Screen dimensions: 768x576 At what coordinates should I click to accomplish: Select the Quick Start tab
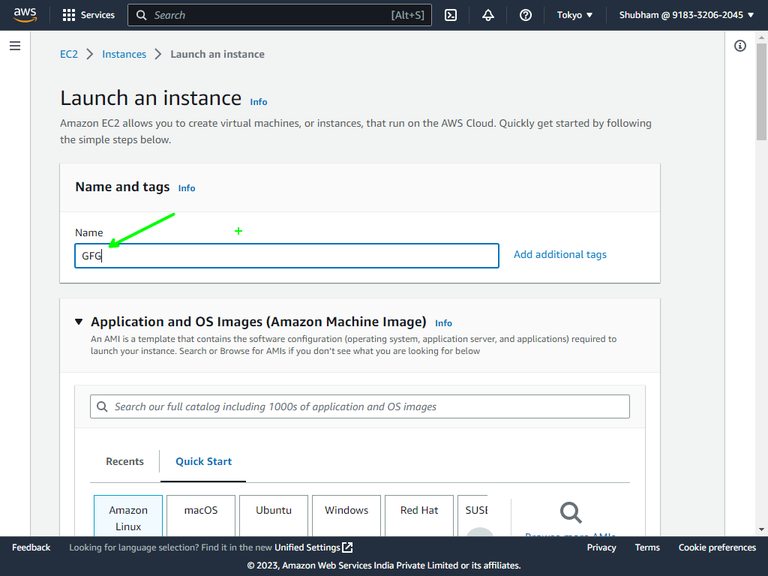tap(204, 461)
